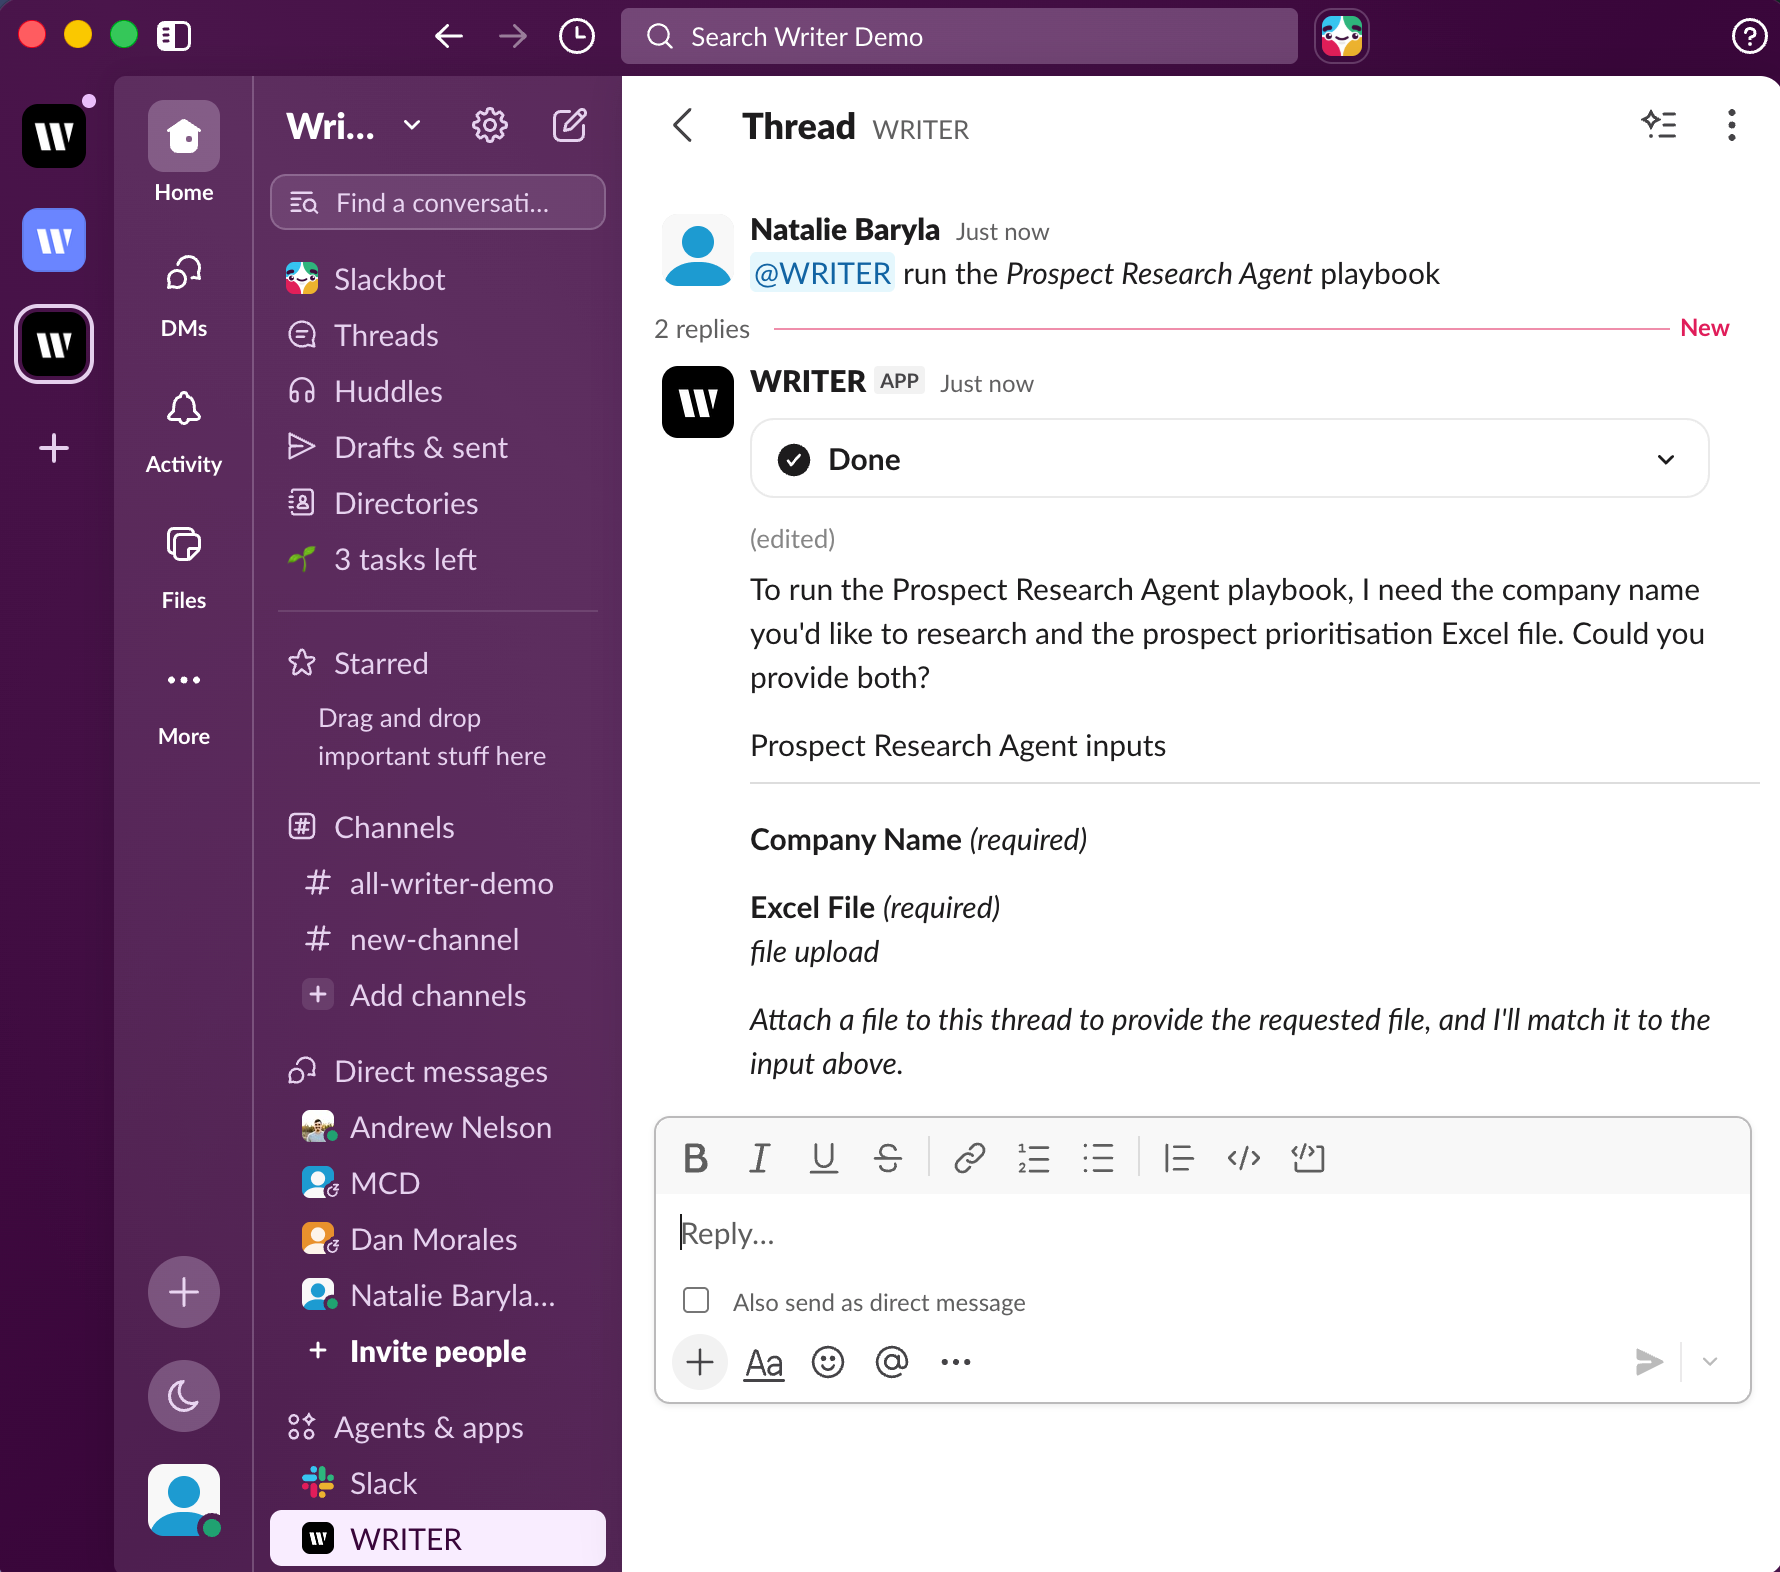Viewport: 1780px width, 1572px height.
Task: Start a bulleted list
Action: [x=1098, y=1158]
